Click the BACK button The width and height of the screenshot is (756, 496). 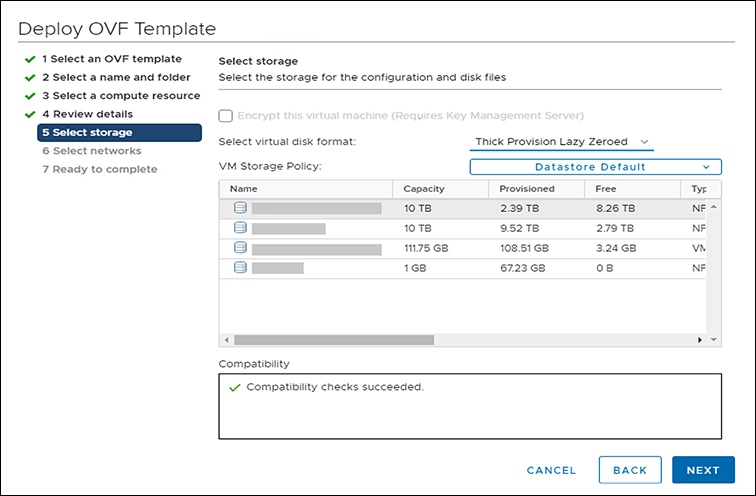[x=630, y=470]
